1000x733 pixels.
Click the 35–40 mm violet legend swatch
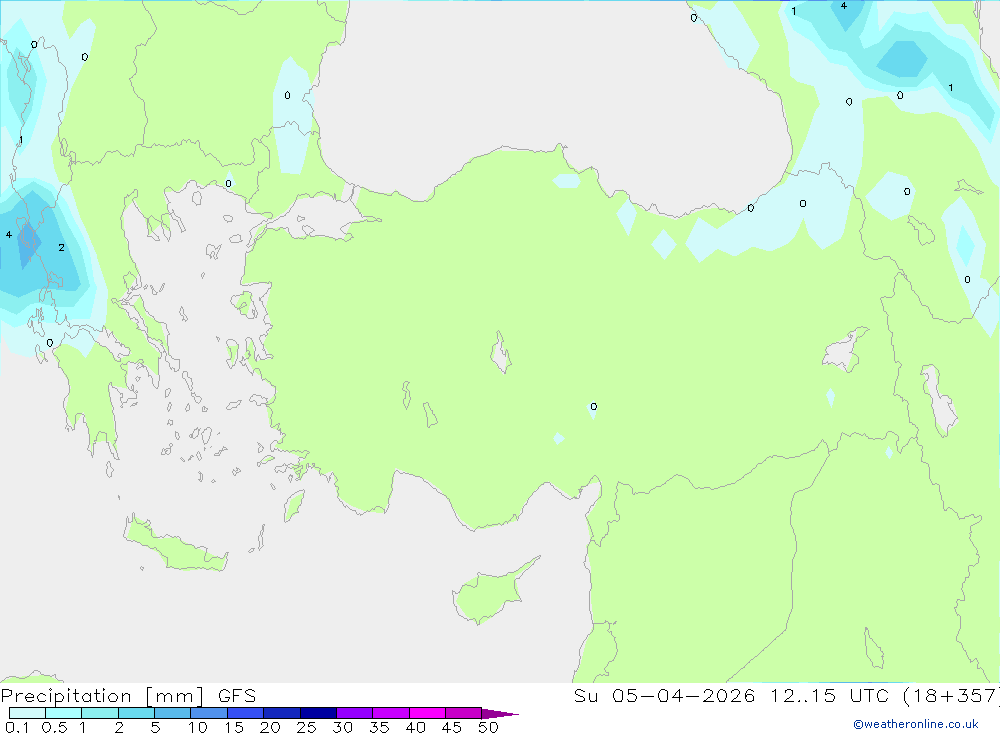click(x=391, y=713)
